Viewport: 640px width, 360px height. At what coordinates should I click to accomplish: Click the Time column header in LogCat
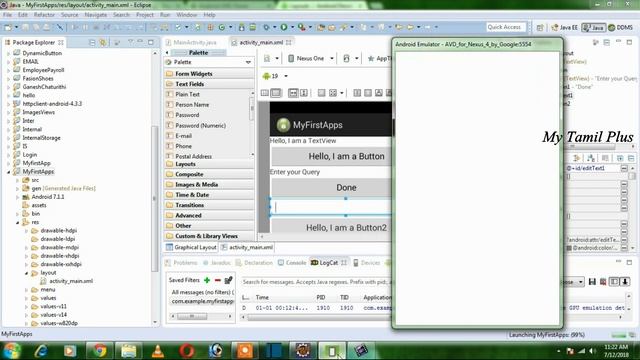262,298
